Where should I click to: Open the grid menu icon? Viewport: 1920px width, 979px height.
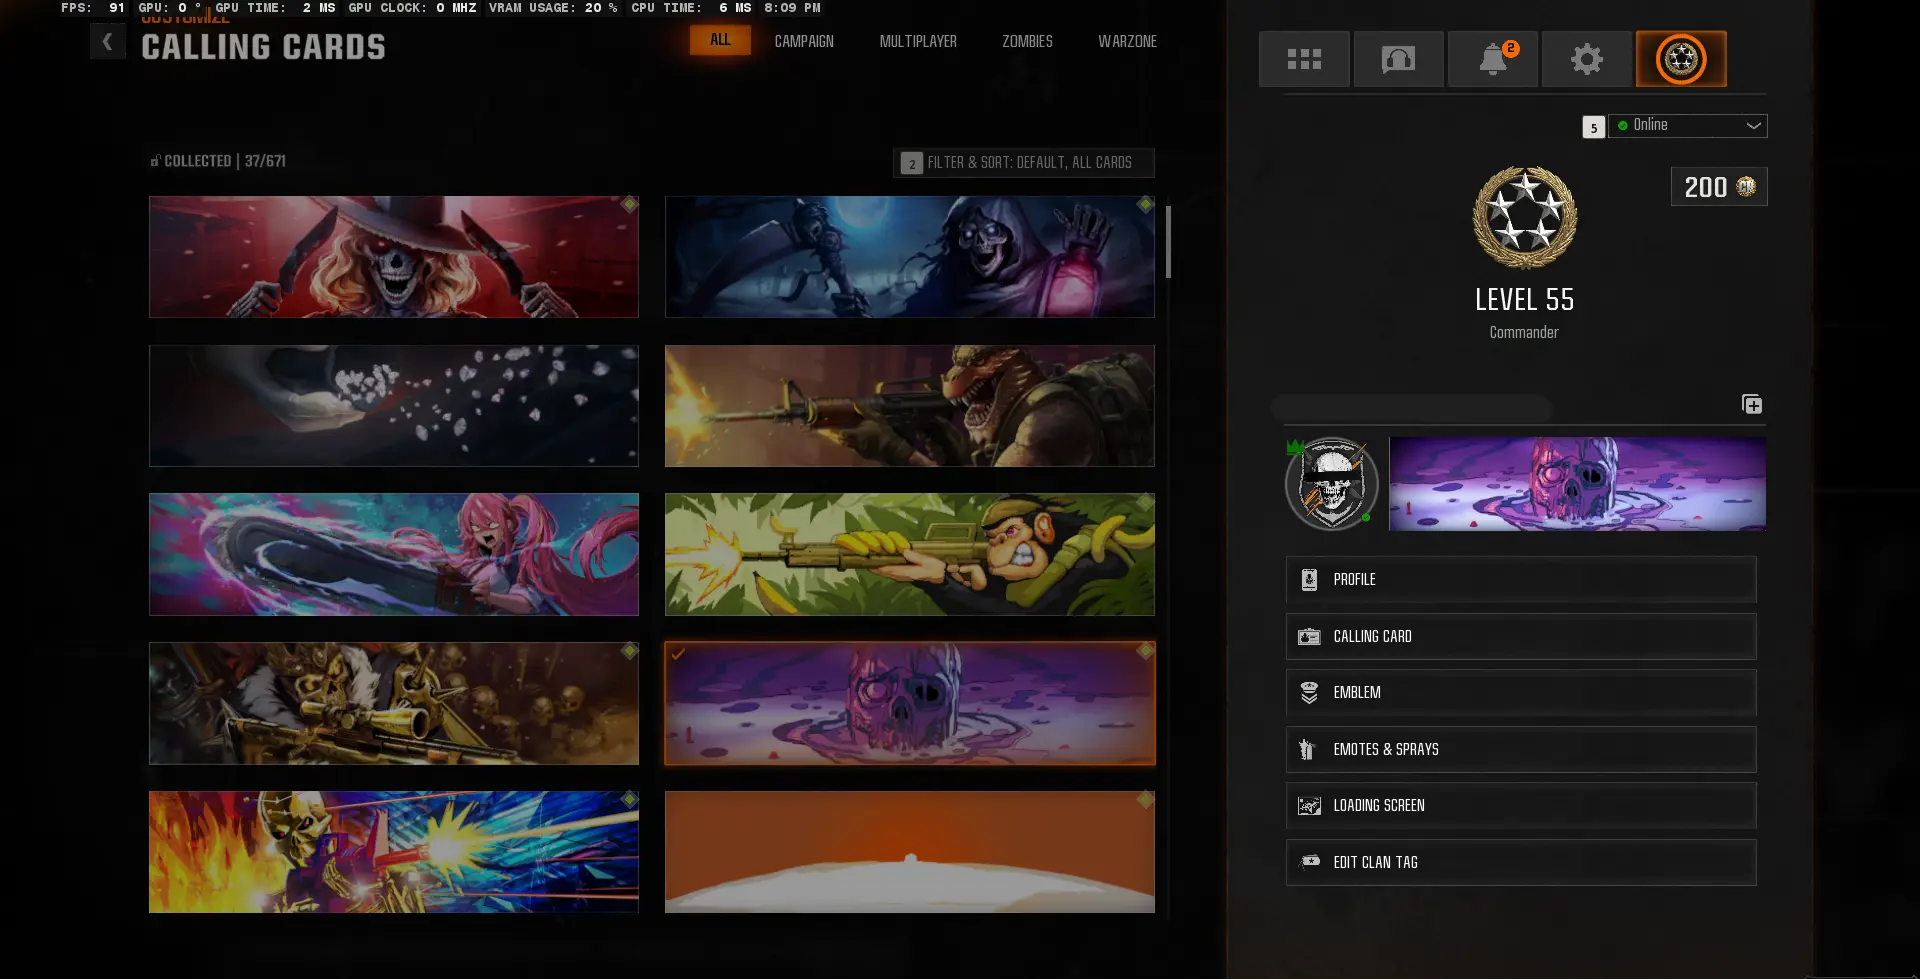tap(1304, 59)
